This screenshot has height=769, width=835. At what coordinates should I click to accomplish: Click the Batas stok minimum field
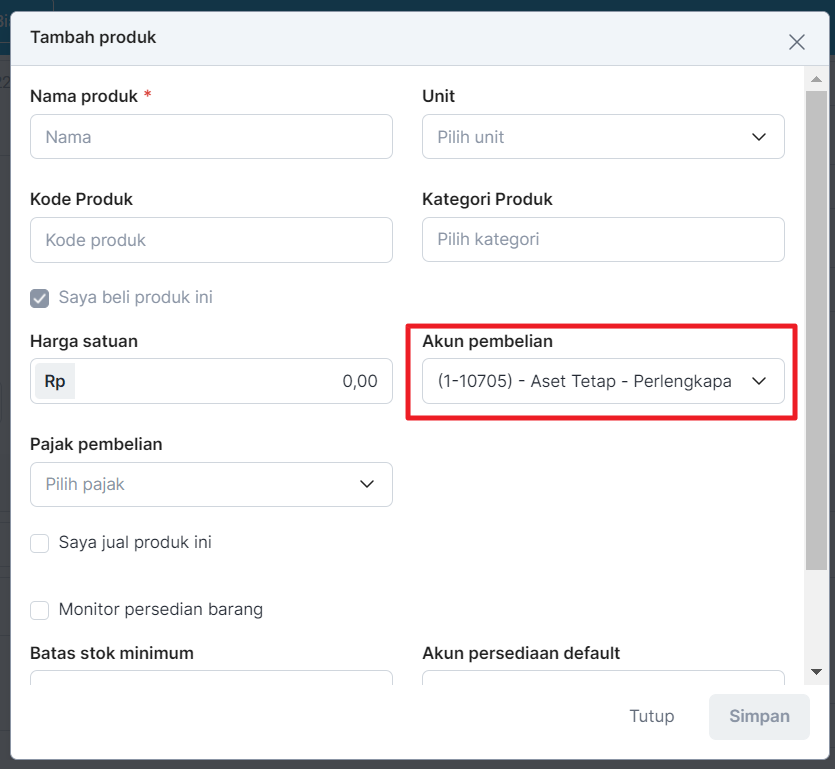tap(211, 677)
